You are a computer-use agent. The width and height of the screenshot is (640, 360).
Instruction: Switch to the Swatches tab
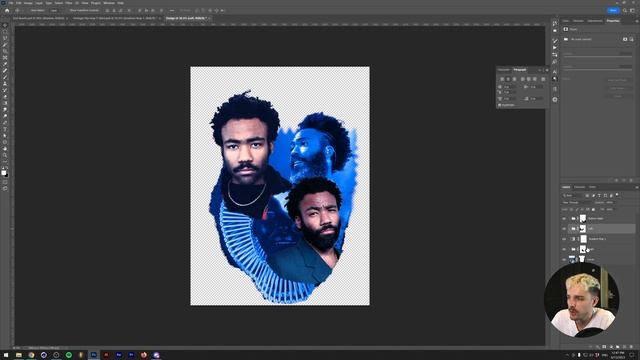pos(578,21)
